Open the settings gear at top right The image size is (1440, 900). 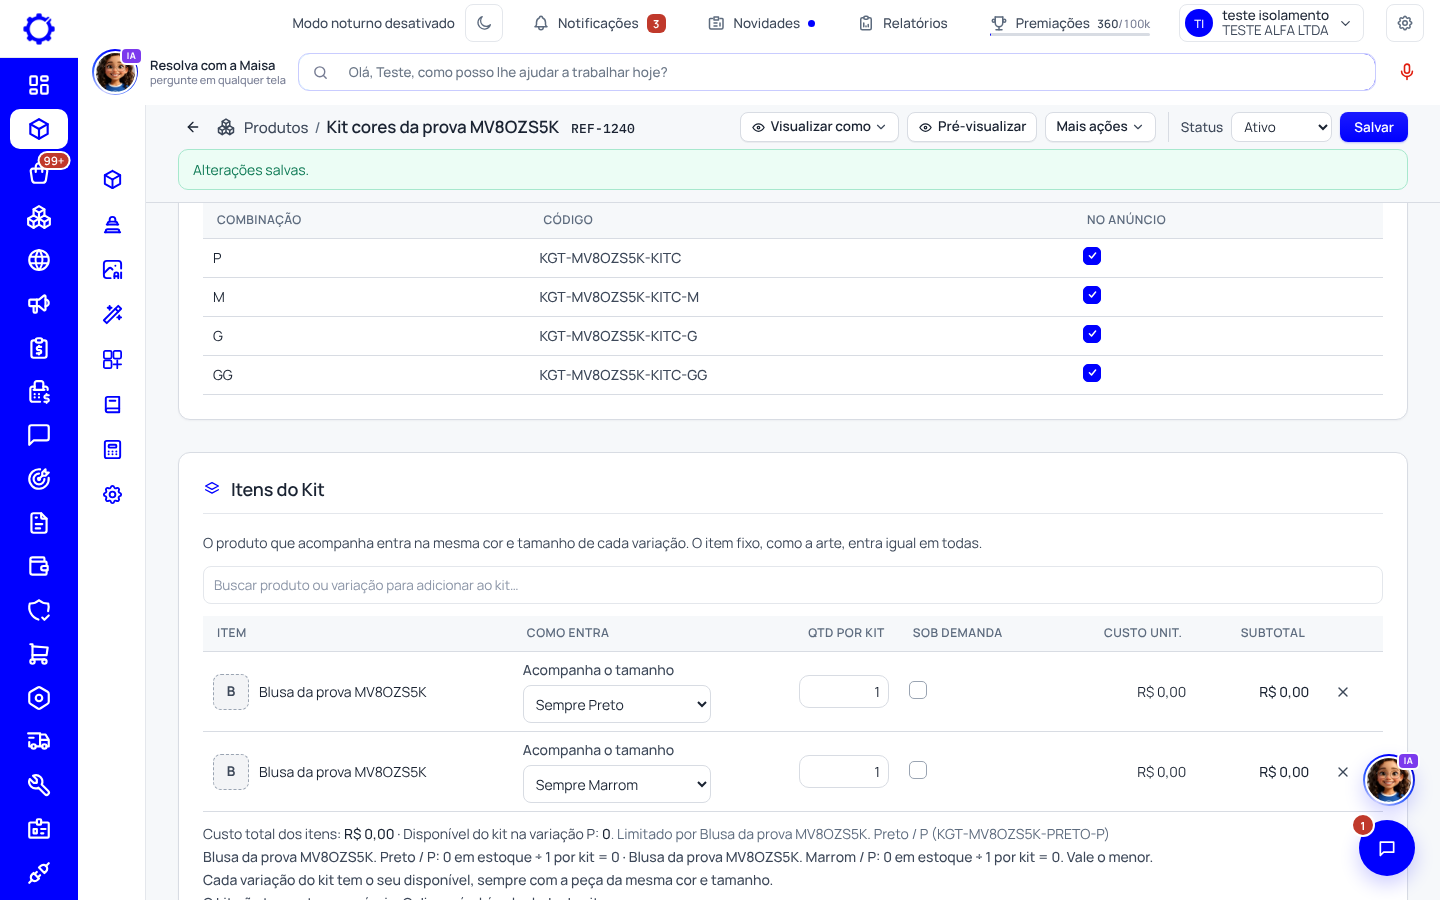coord(1405,23)
